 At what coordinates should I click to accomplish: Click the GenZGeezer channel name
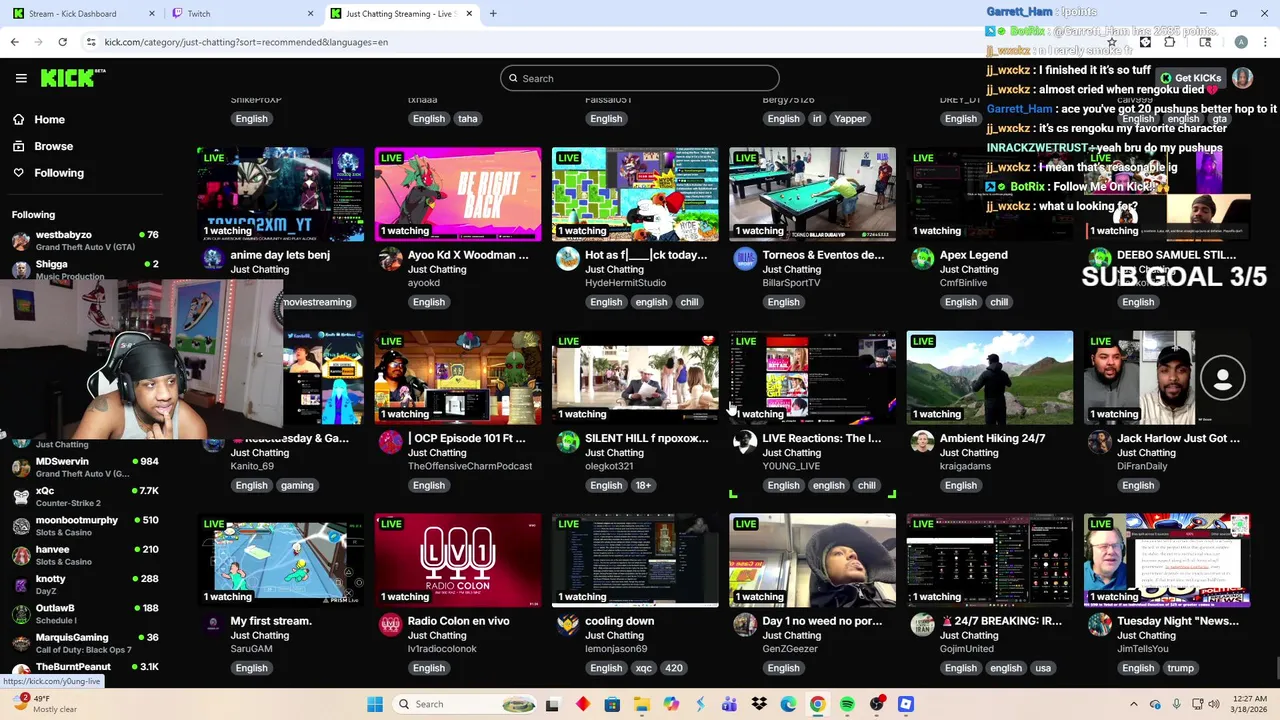[791, 649]
